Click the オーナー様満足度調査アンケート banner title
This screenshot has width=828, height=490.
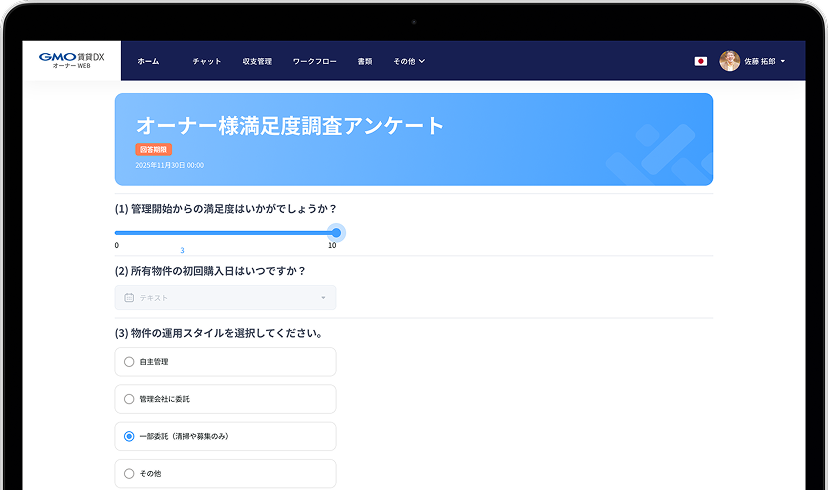[289, 125]
